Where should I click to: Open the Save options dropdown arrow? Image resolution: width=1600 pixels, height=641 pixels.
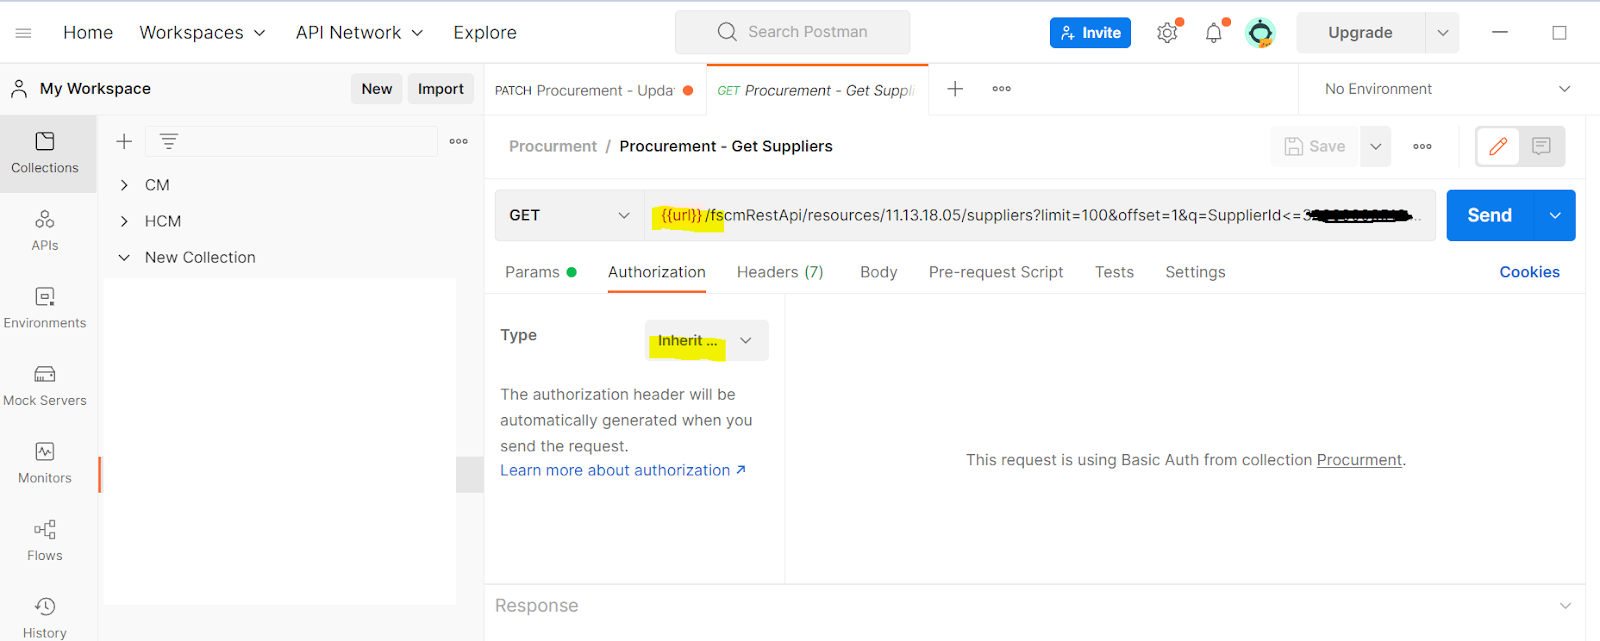click(x=1375, y=147)
